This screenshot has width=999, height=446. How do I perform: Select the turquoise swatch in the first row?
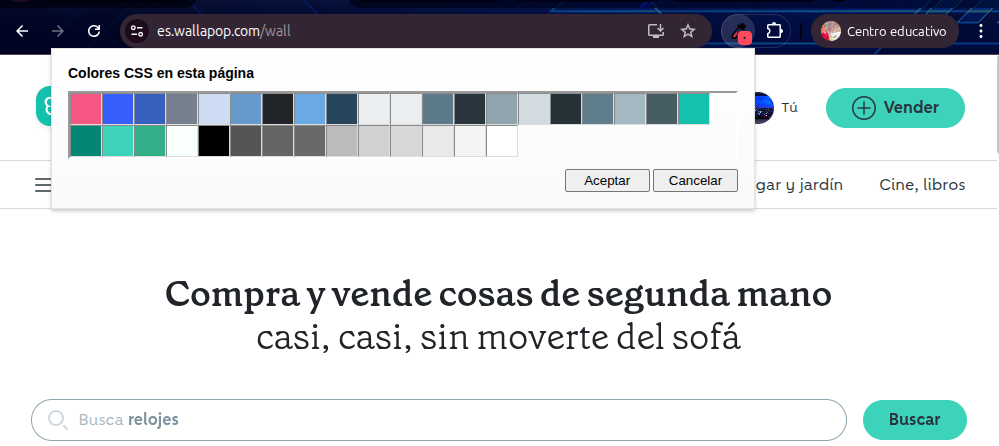click(x=694, y=109)
